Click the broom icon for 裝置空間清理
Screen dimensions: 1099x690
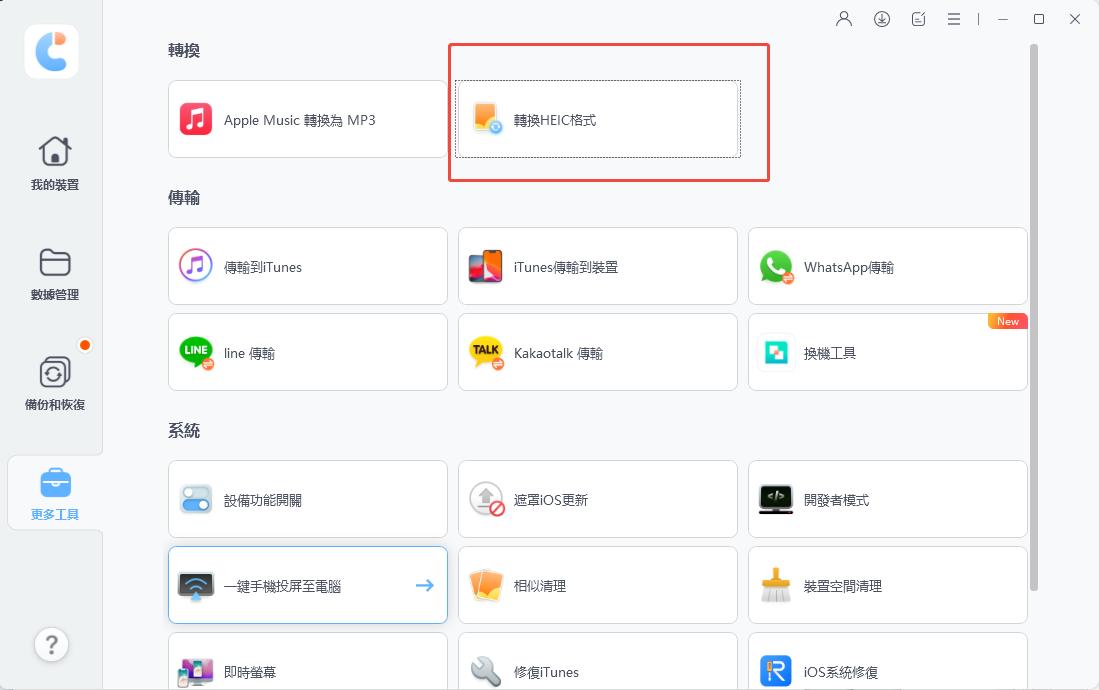pos(776,585)
